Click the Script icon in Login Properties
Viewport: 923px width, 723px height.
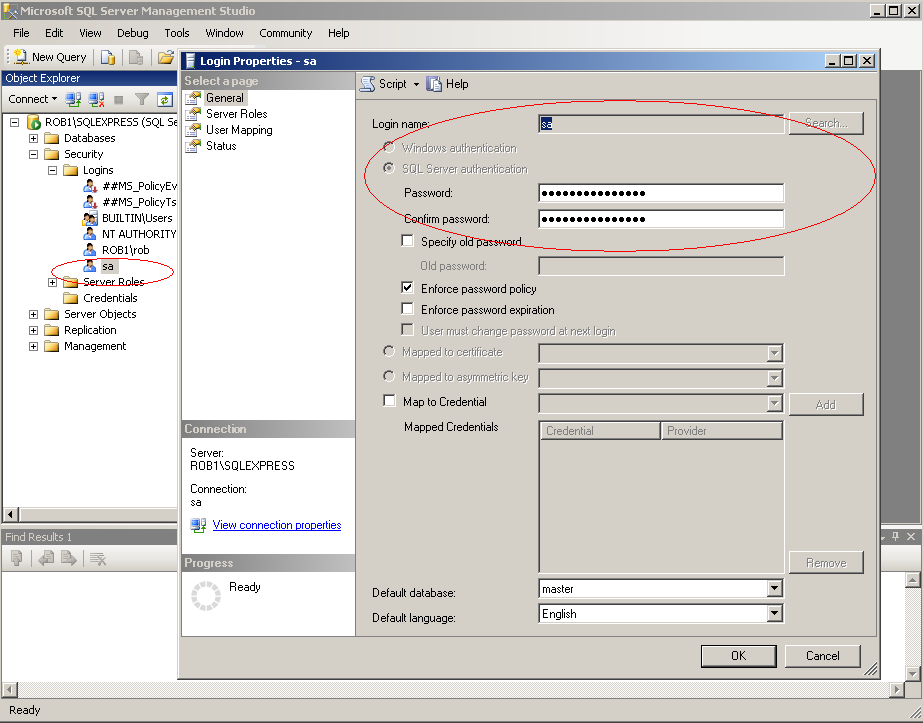tap(367, 84)
